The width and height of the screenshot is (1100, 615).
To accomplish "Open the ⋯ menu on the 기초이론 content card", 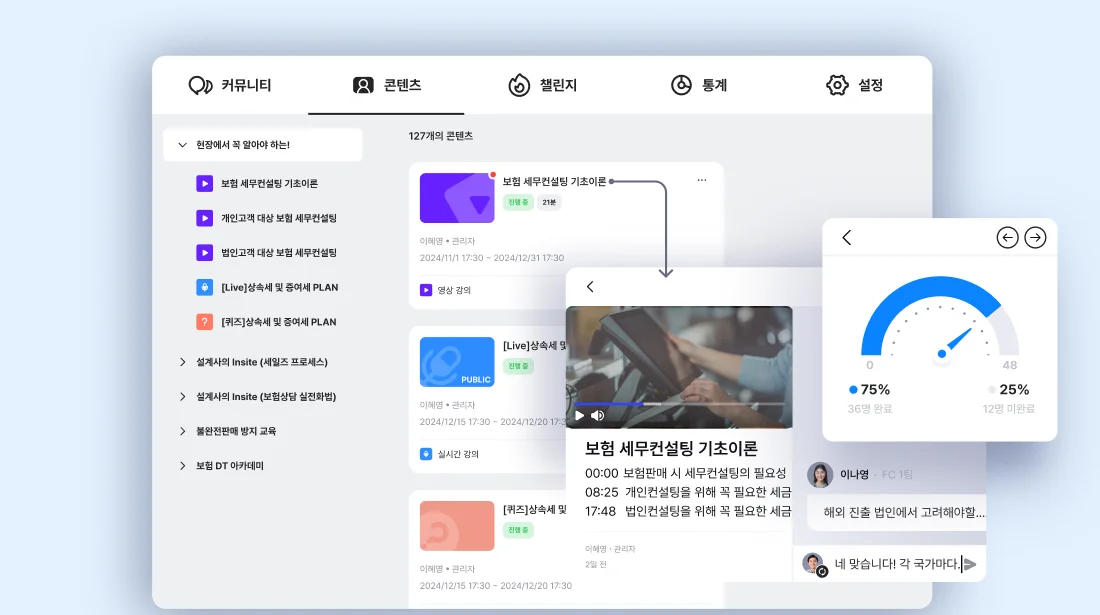I will pyautogui.click(x=701, y=178).
